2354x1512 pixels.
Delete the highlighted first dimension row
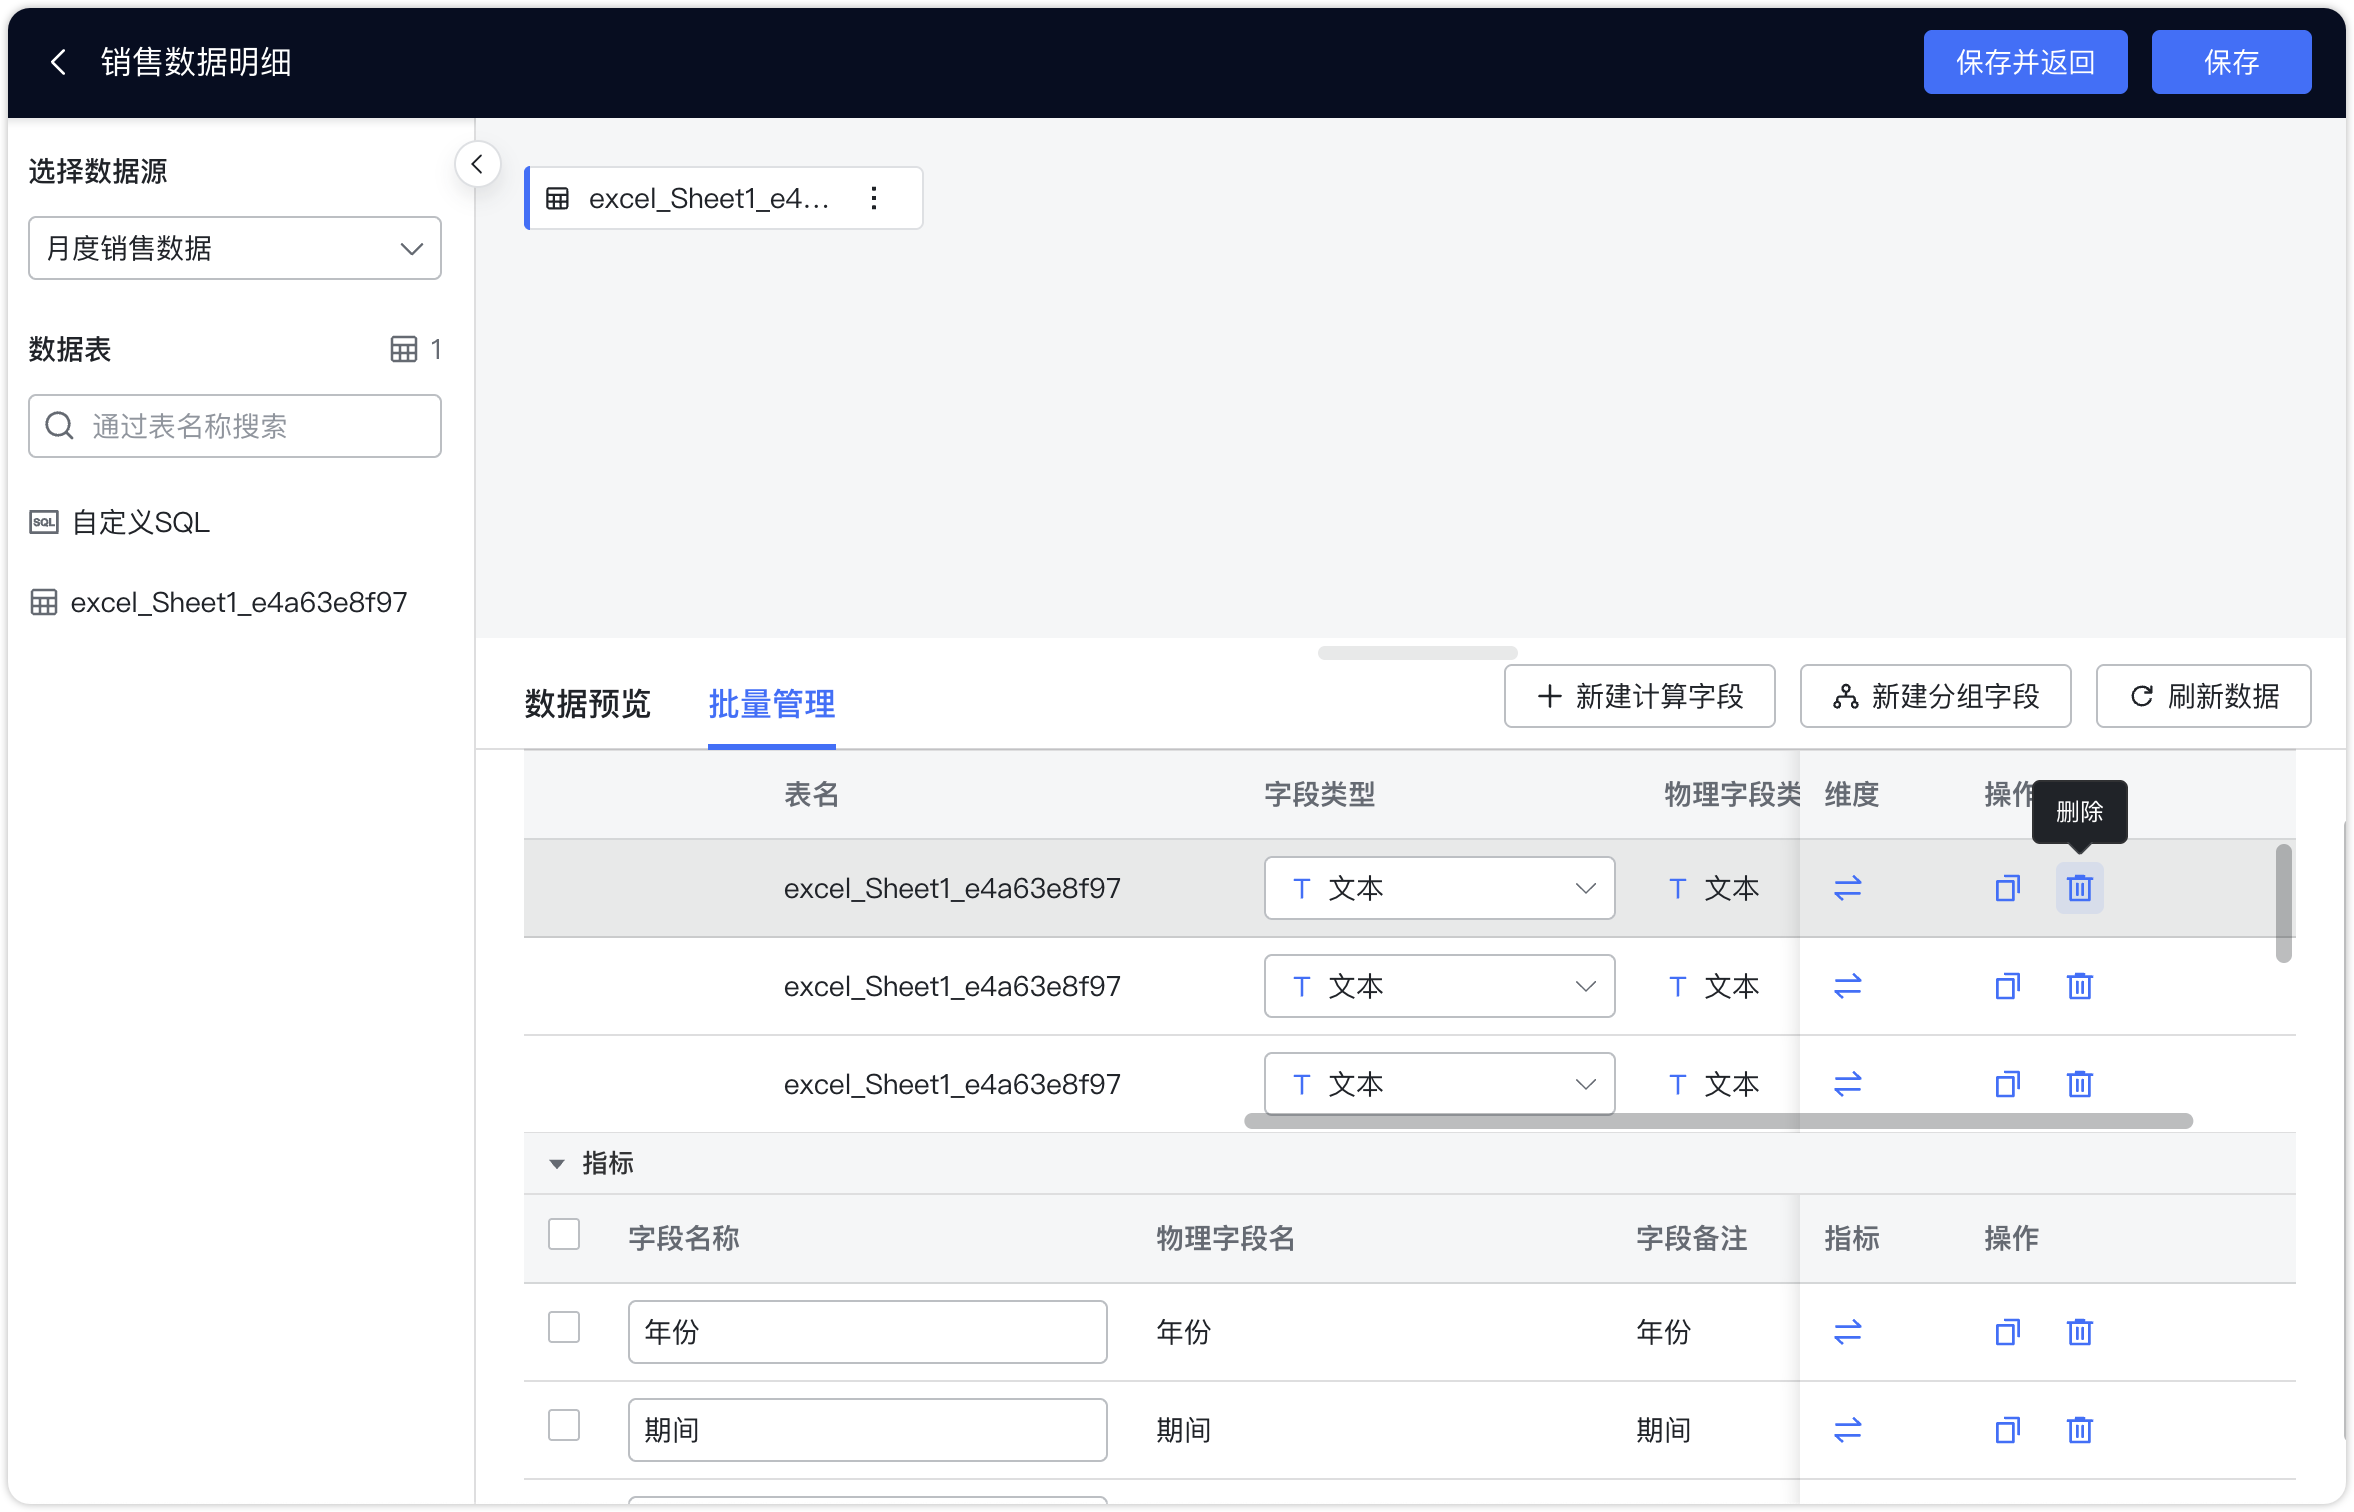point(2079,888)
